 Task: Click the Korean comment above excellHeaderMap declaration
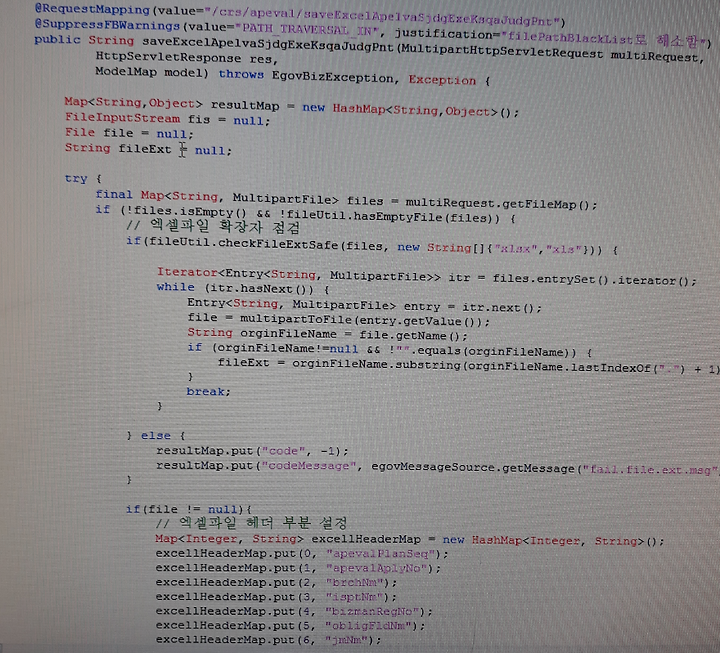pyautogui.click(x=251, y=522)
